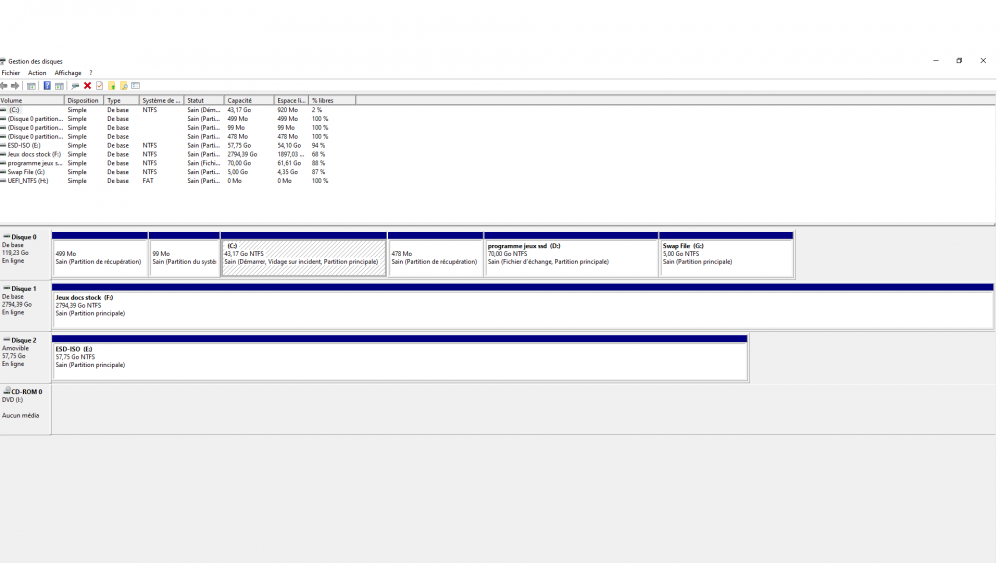Image resolution: width=1000 pixels, height=563 pixels.
Task: Click the 4,35 Go free space cell
Action: pyautogui.click(x=288, y=172)
